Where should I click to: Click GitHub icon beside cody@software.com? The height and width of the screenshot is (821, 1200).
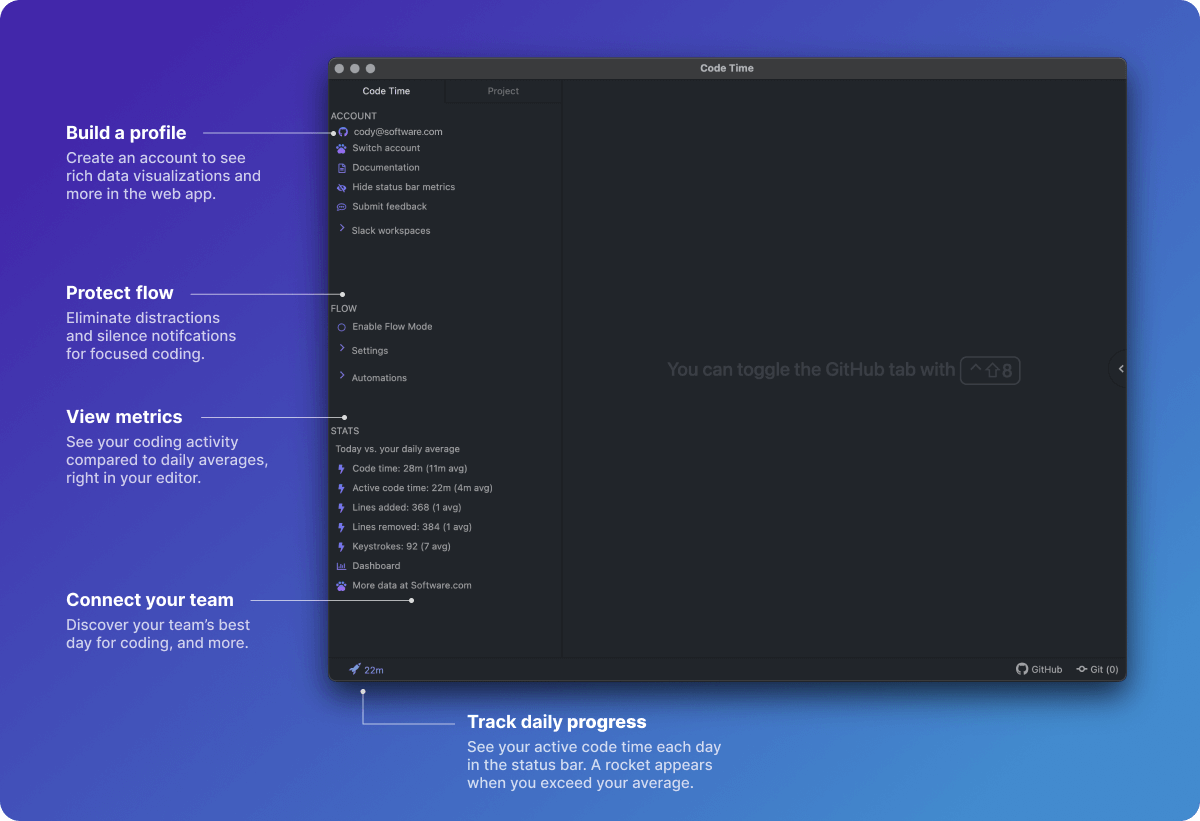(x=343, y=132)
